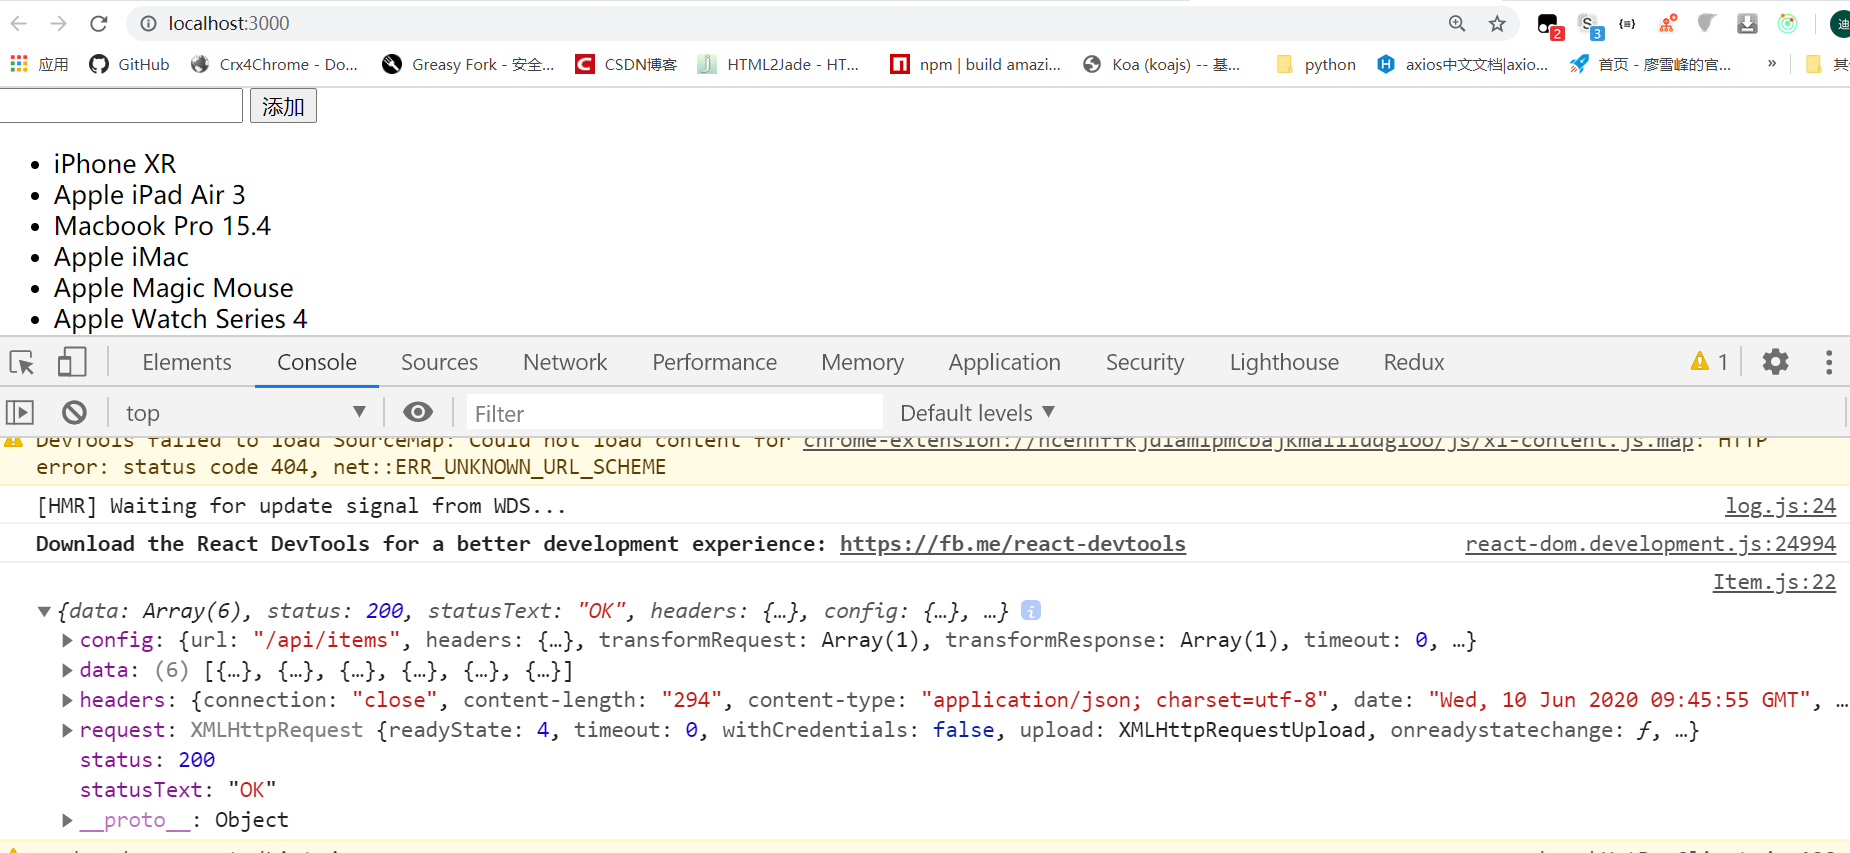Open DevTools settings gear
This screenshot has height=853, width=1850.
(1775, 362)
